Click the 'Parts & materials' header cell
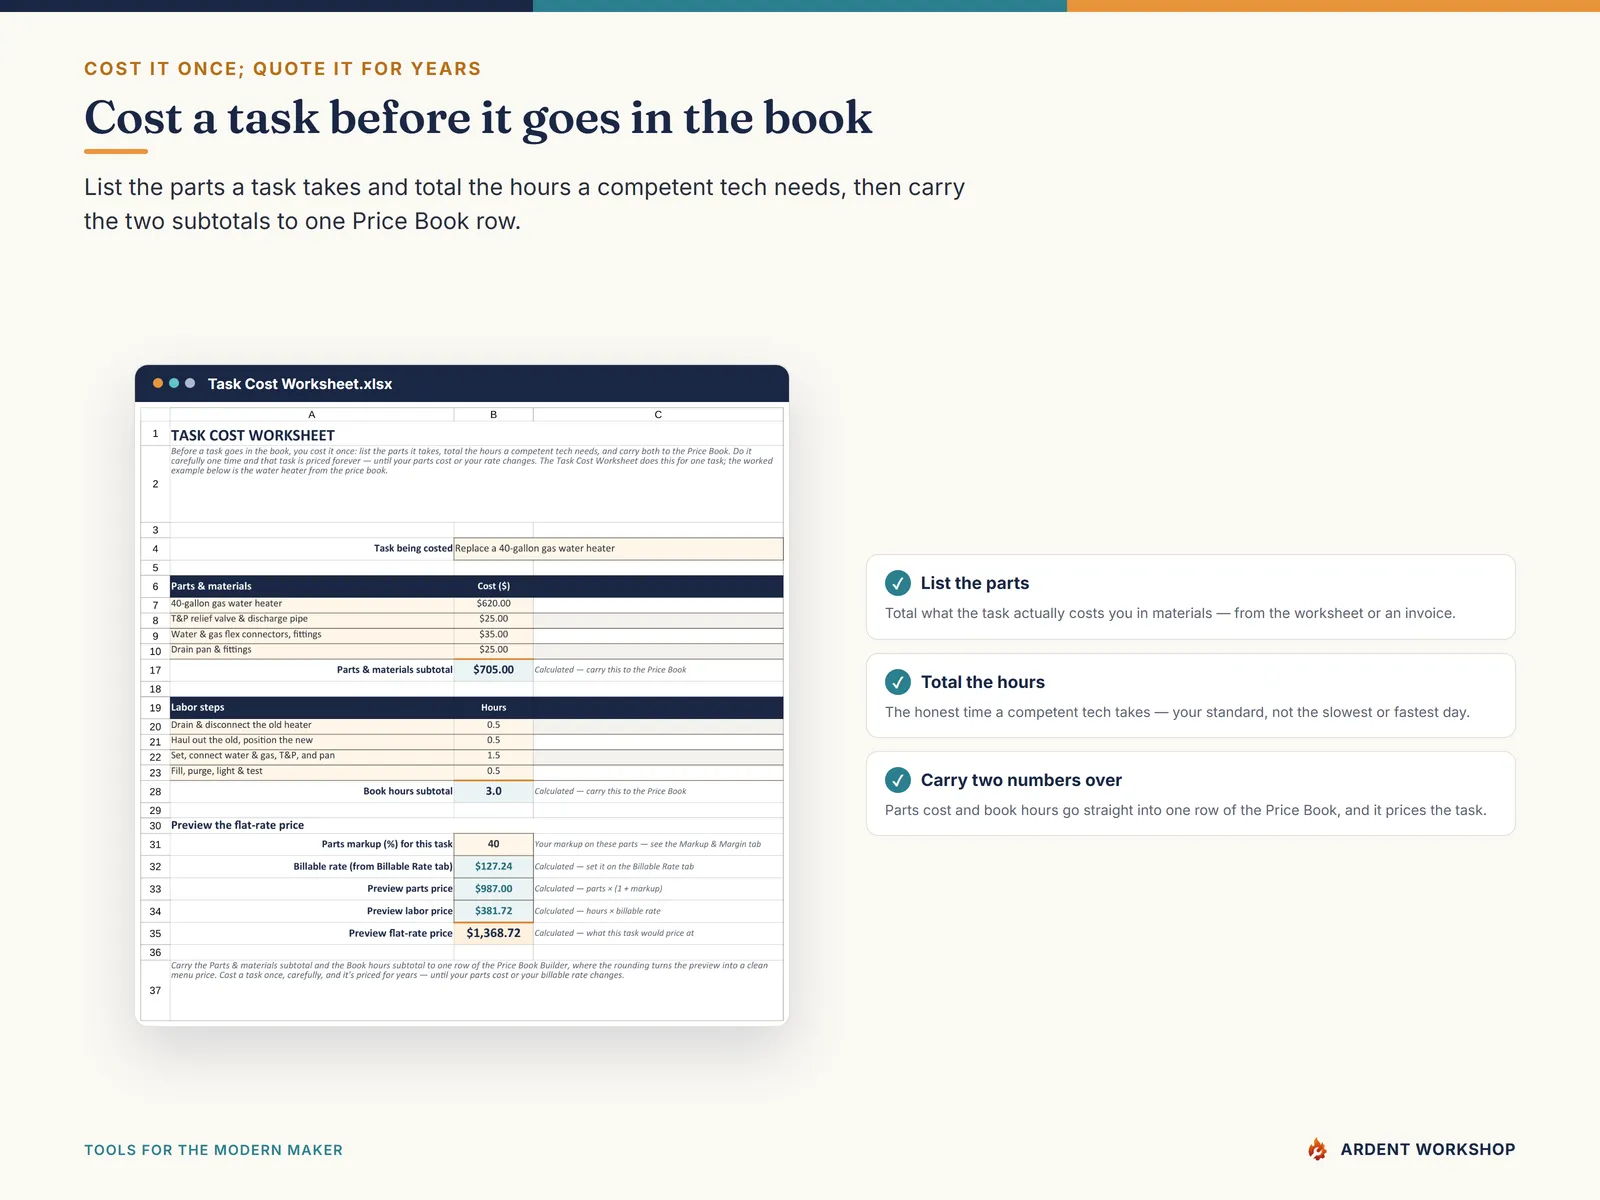 (312, 586)
